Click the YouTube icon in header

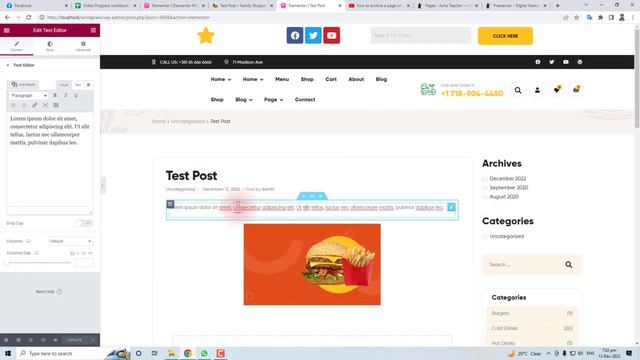(331, 36)
